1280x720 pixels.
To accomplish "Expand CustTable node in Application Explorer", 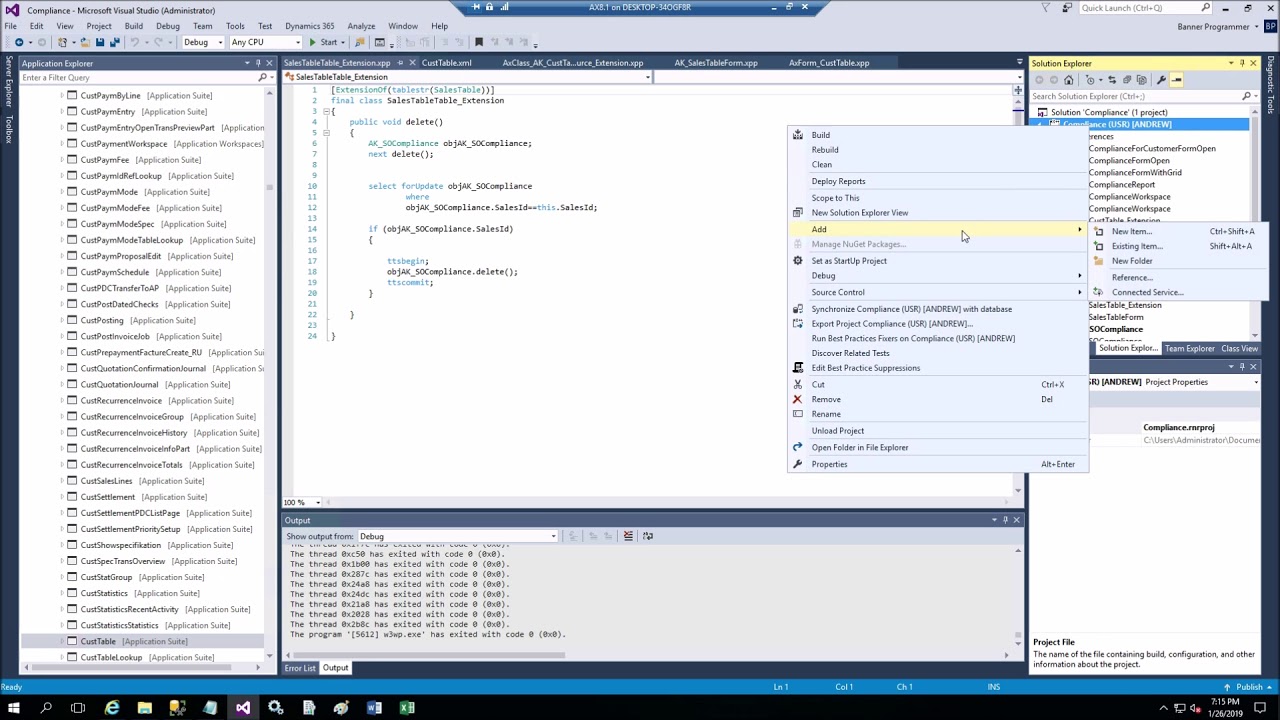I will (62, 641).
